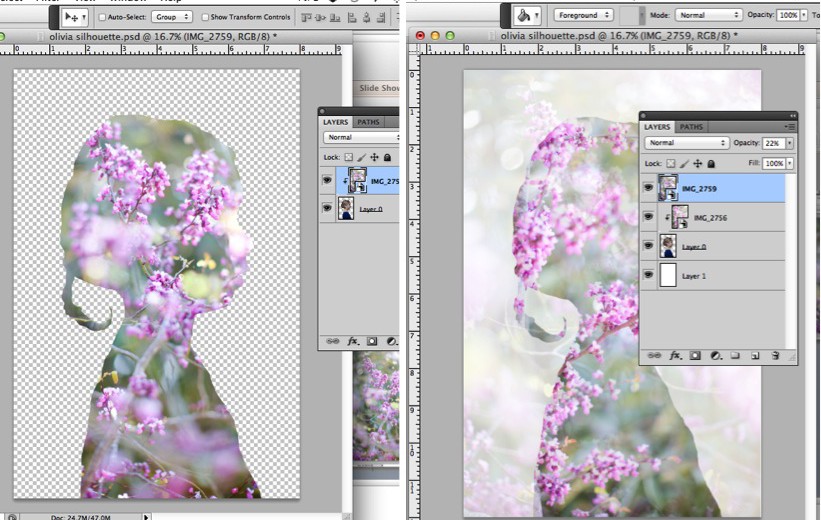Switch to LAYERS tab in right panel
This screenshot has height=520, width=821.
tap(657, 127)
